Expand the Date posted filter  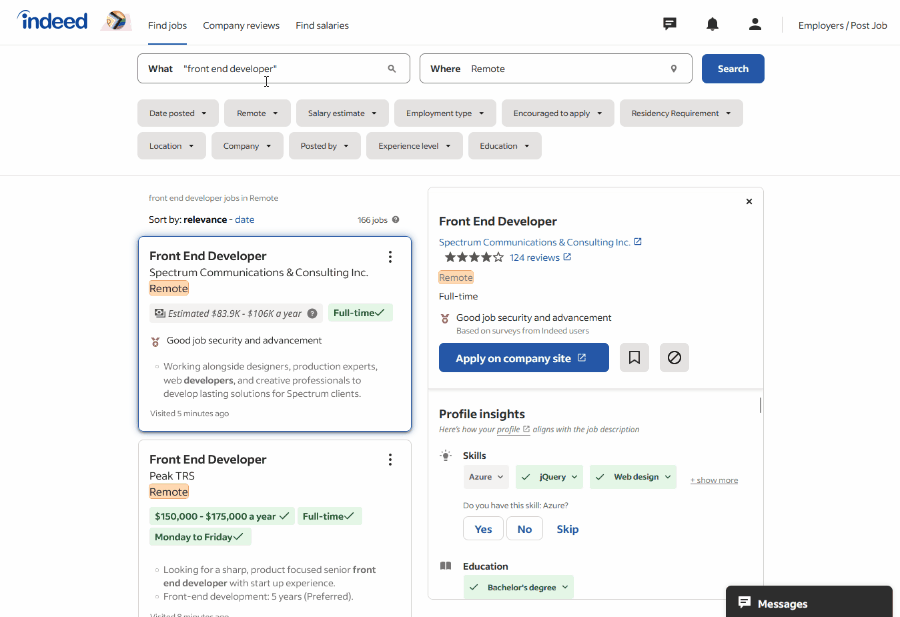pos(178,113)
